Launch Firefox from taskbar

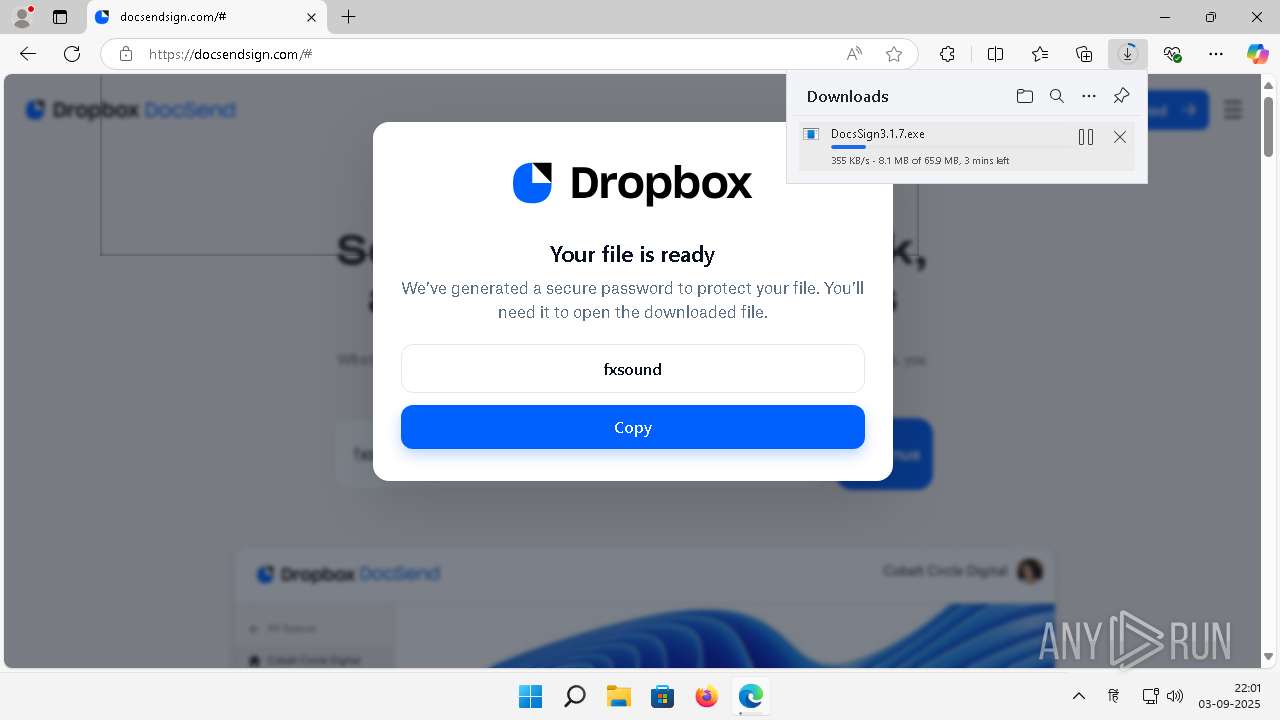tap(706, 696)
